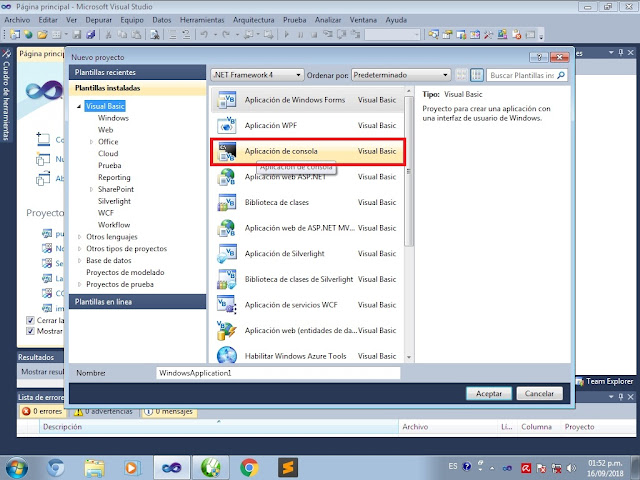Select Habilitar Windows Azure Tools icon

(x=227, y=355)
